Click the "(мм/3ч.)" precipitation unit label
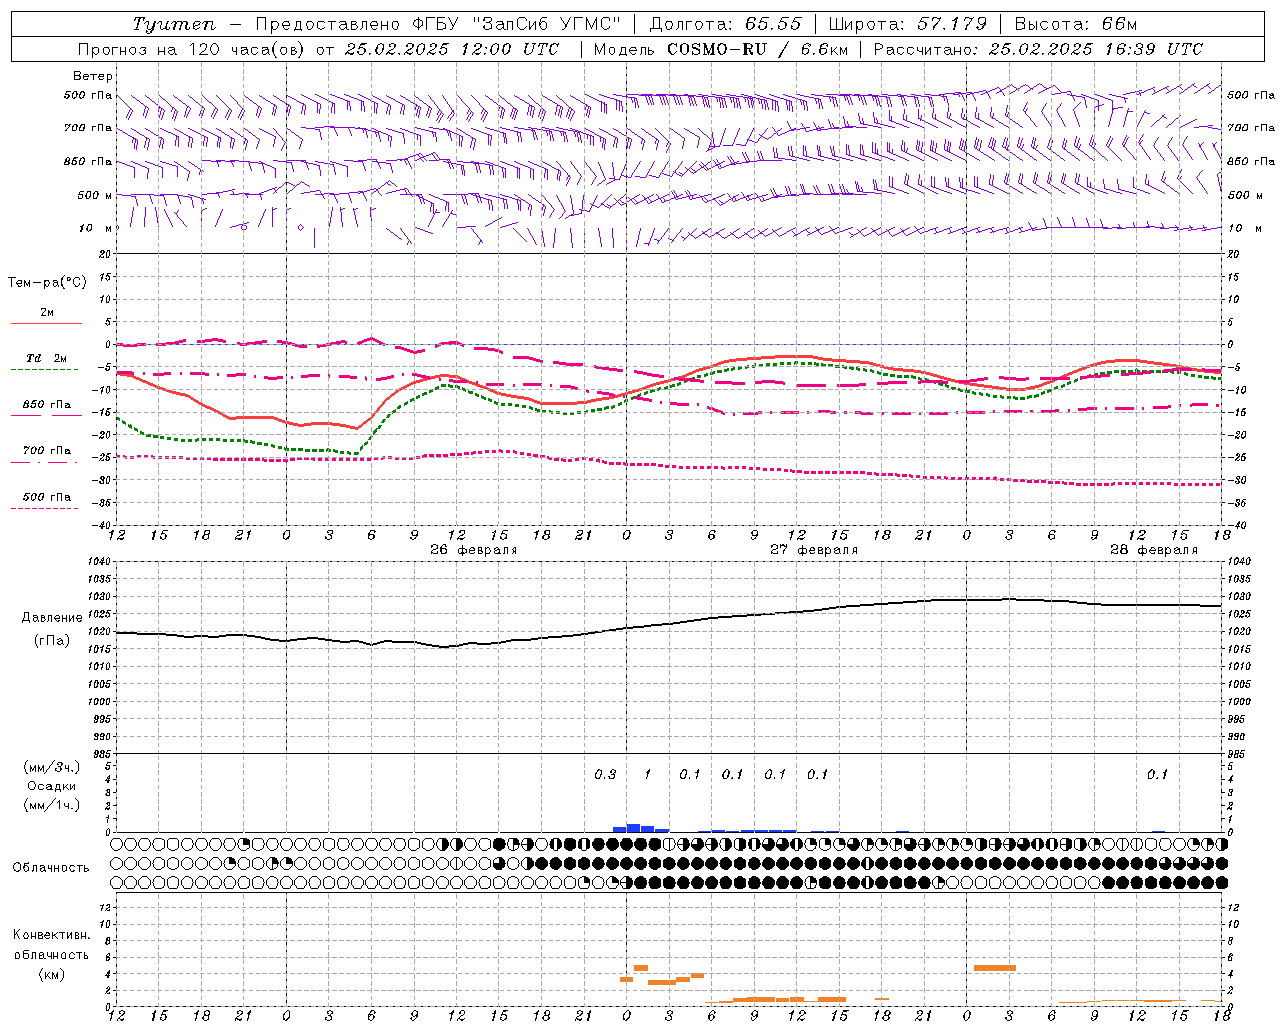The height and width of the screenshot is (1024, 1280). tap(52, 767)
